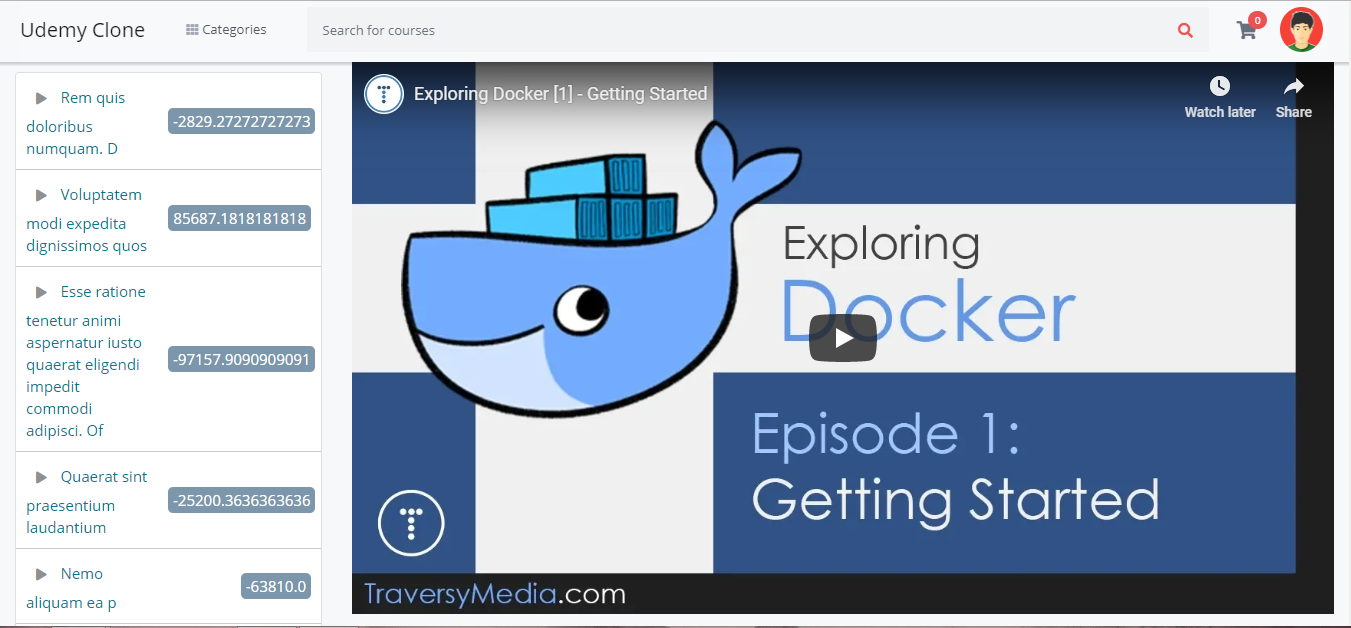
Task: Click duration badge -2829.27272727273
Action: tap(241, 122)
